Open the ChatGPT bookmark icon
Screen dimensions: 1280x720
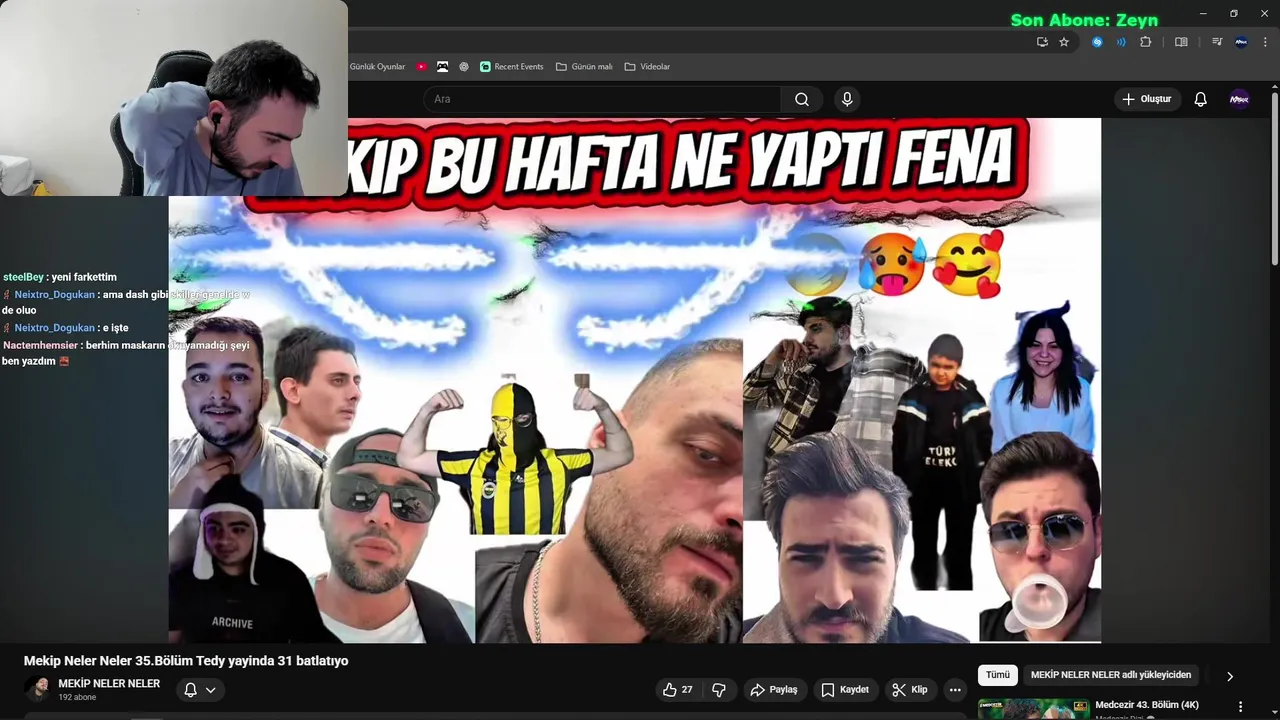point(464,67)
